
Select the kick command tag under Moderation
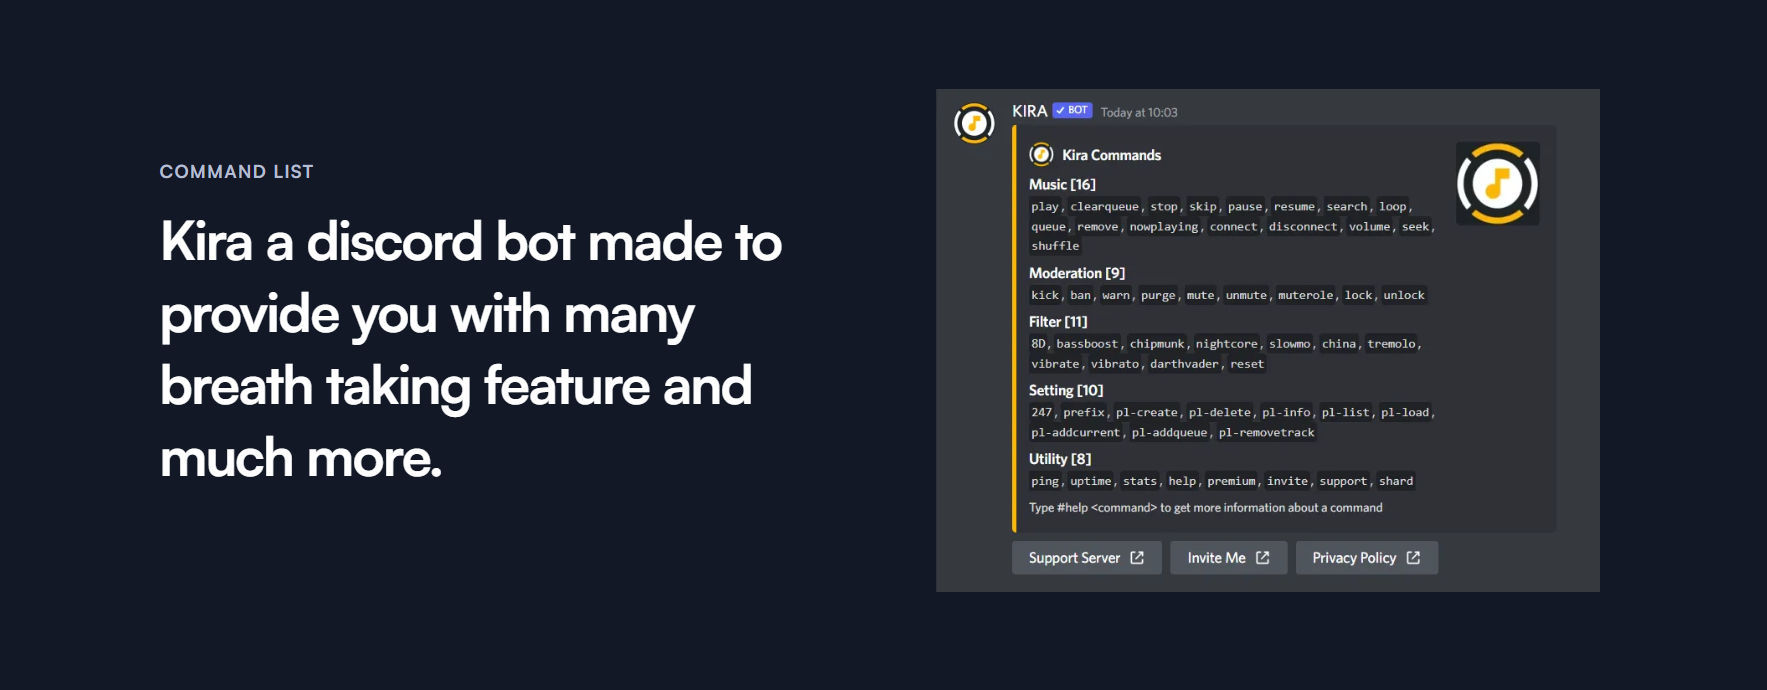pos(1045,294)
